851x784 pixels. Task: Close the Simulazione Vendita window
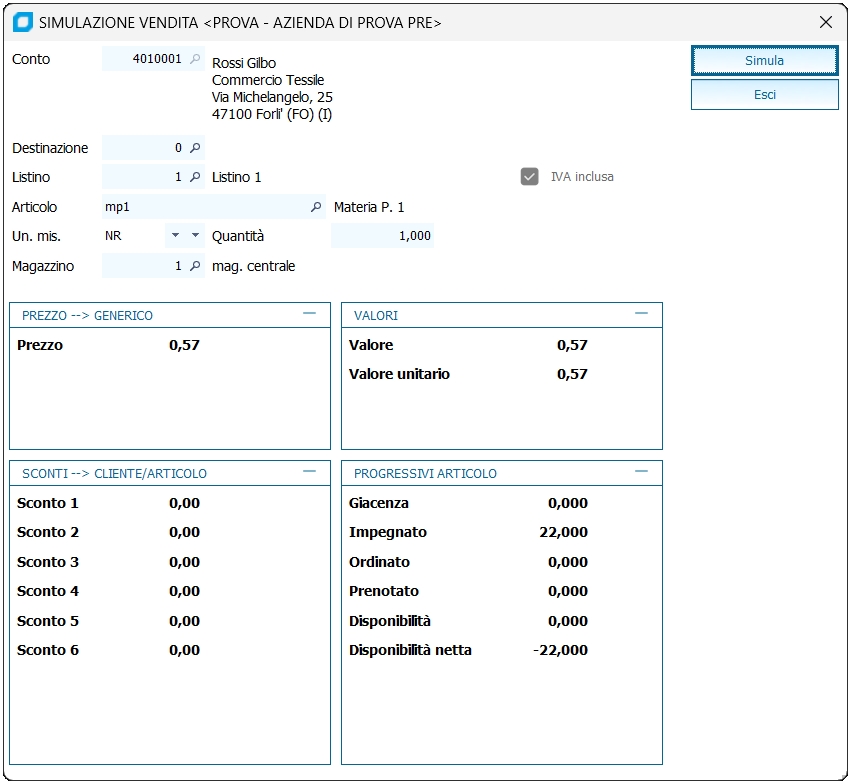point(825,22)
